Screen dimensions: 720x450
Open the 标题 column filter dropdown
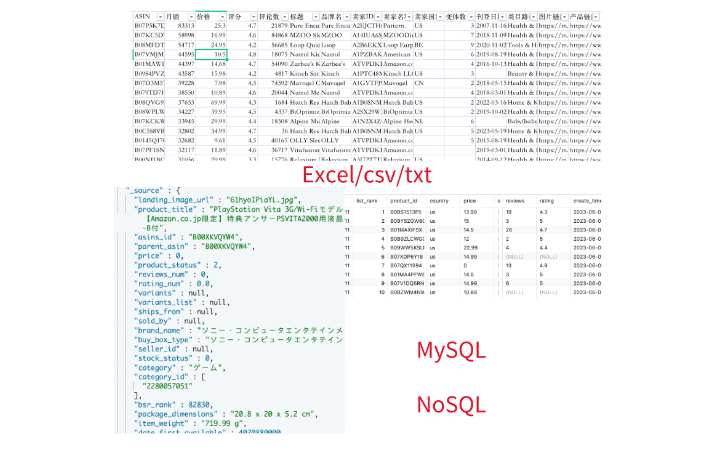pos(316,17)
